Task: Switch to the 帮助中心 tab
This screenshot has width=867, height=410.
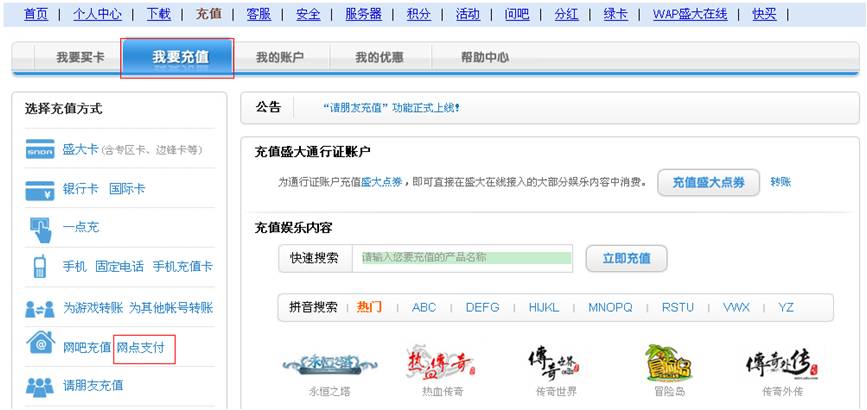Action: (485, 57)
